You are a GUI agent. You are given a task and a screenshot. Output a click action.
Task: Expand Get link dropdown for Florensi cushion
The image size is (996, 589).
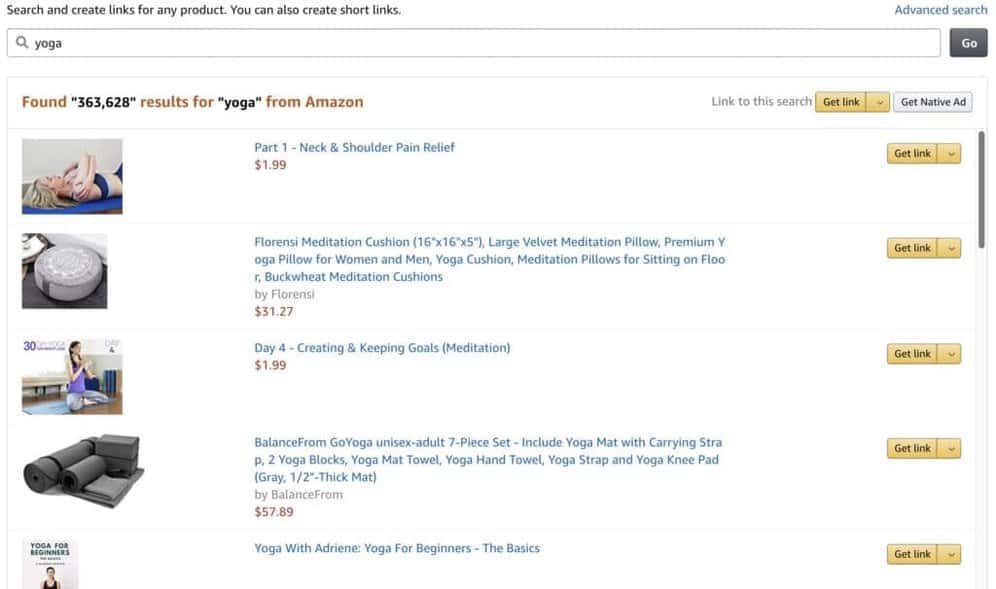pos(950,248)
